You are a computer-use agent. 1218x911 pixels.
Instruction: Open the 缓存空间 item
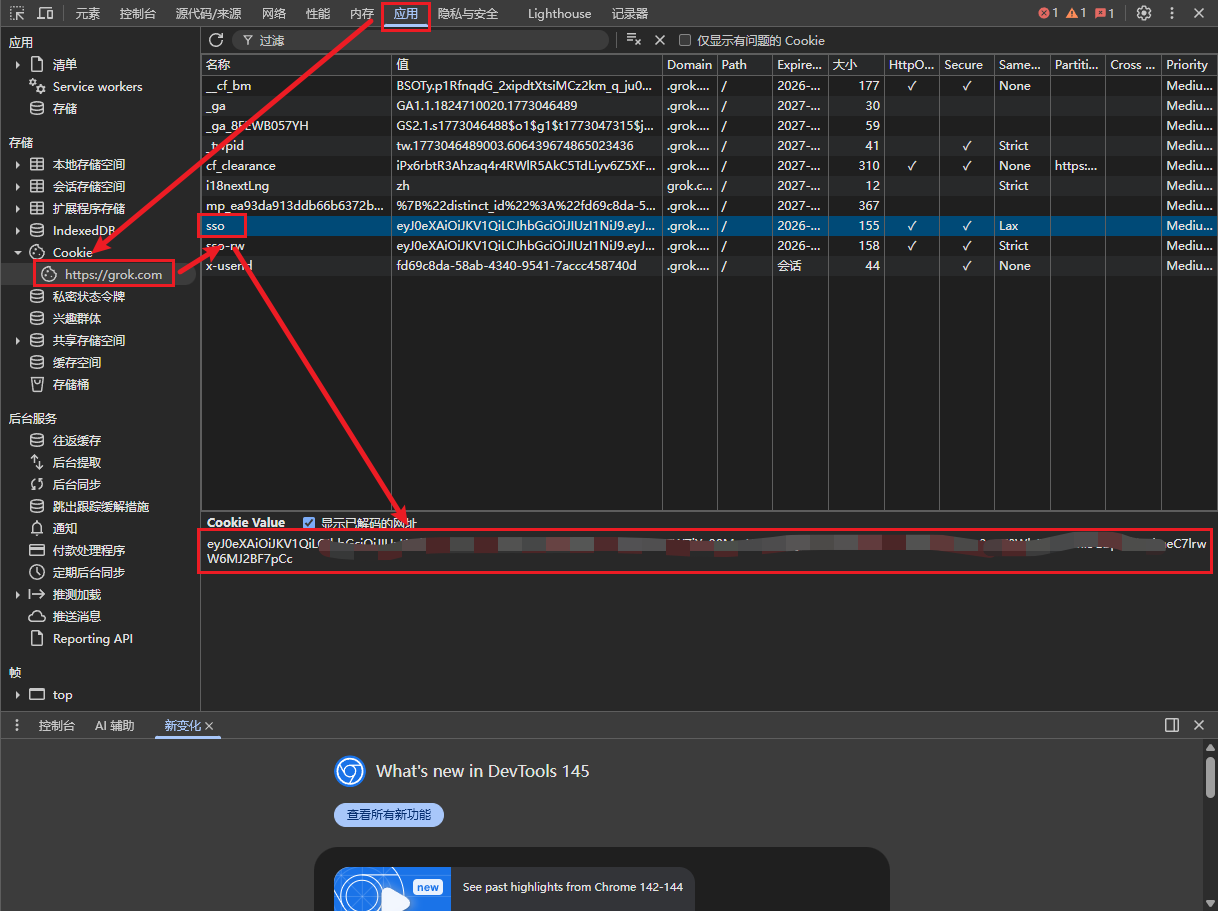(x=77, y=362)
